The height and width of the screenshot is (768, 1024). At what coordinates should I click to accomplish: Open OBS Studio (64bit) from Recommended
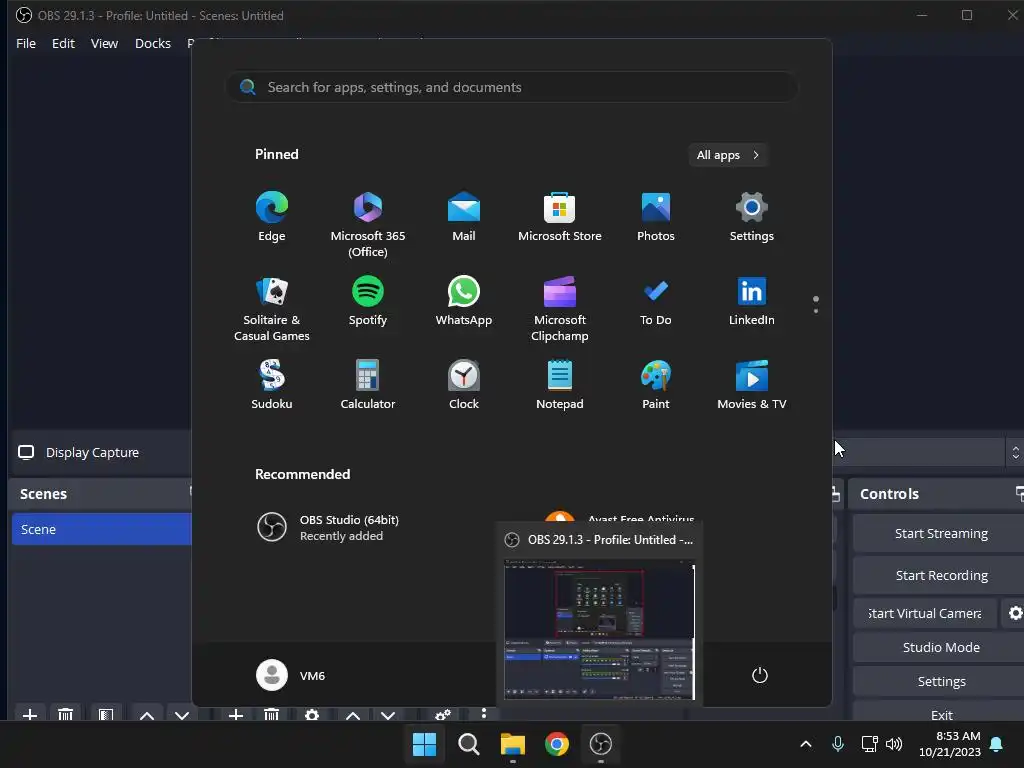pyautogui.click(x=328, y=528)
